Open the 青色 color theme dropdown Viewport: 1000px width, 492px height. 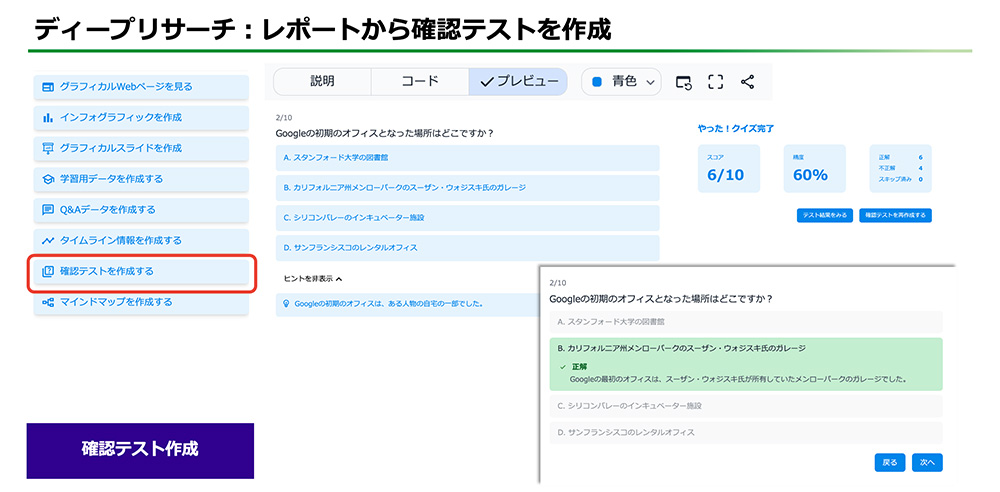[622, 82]
